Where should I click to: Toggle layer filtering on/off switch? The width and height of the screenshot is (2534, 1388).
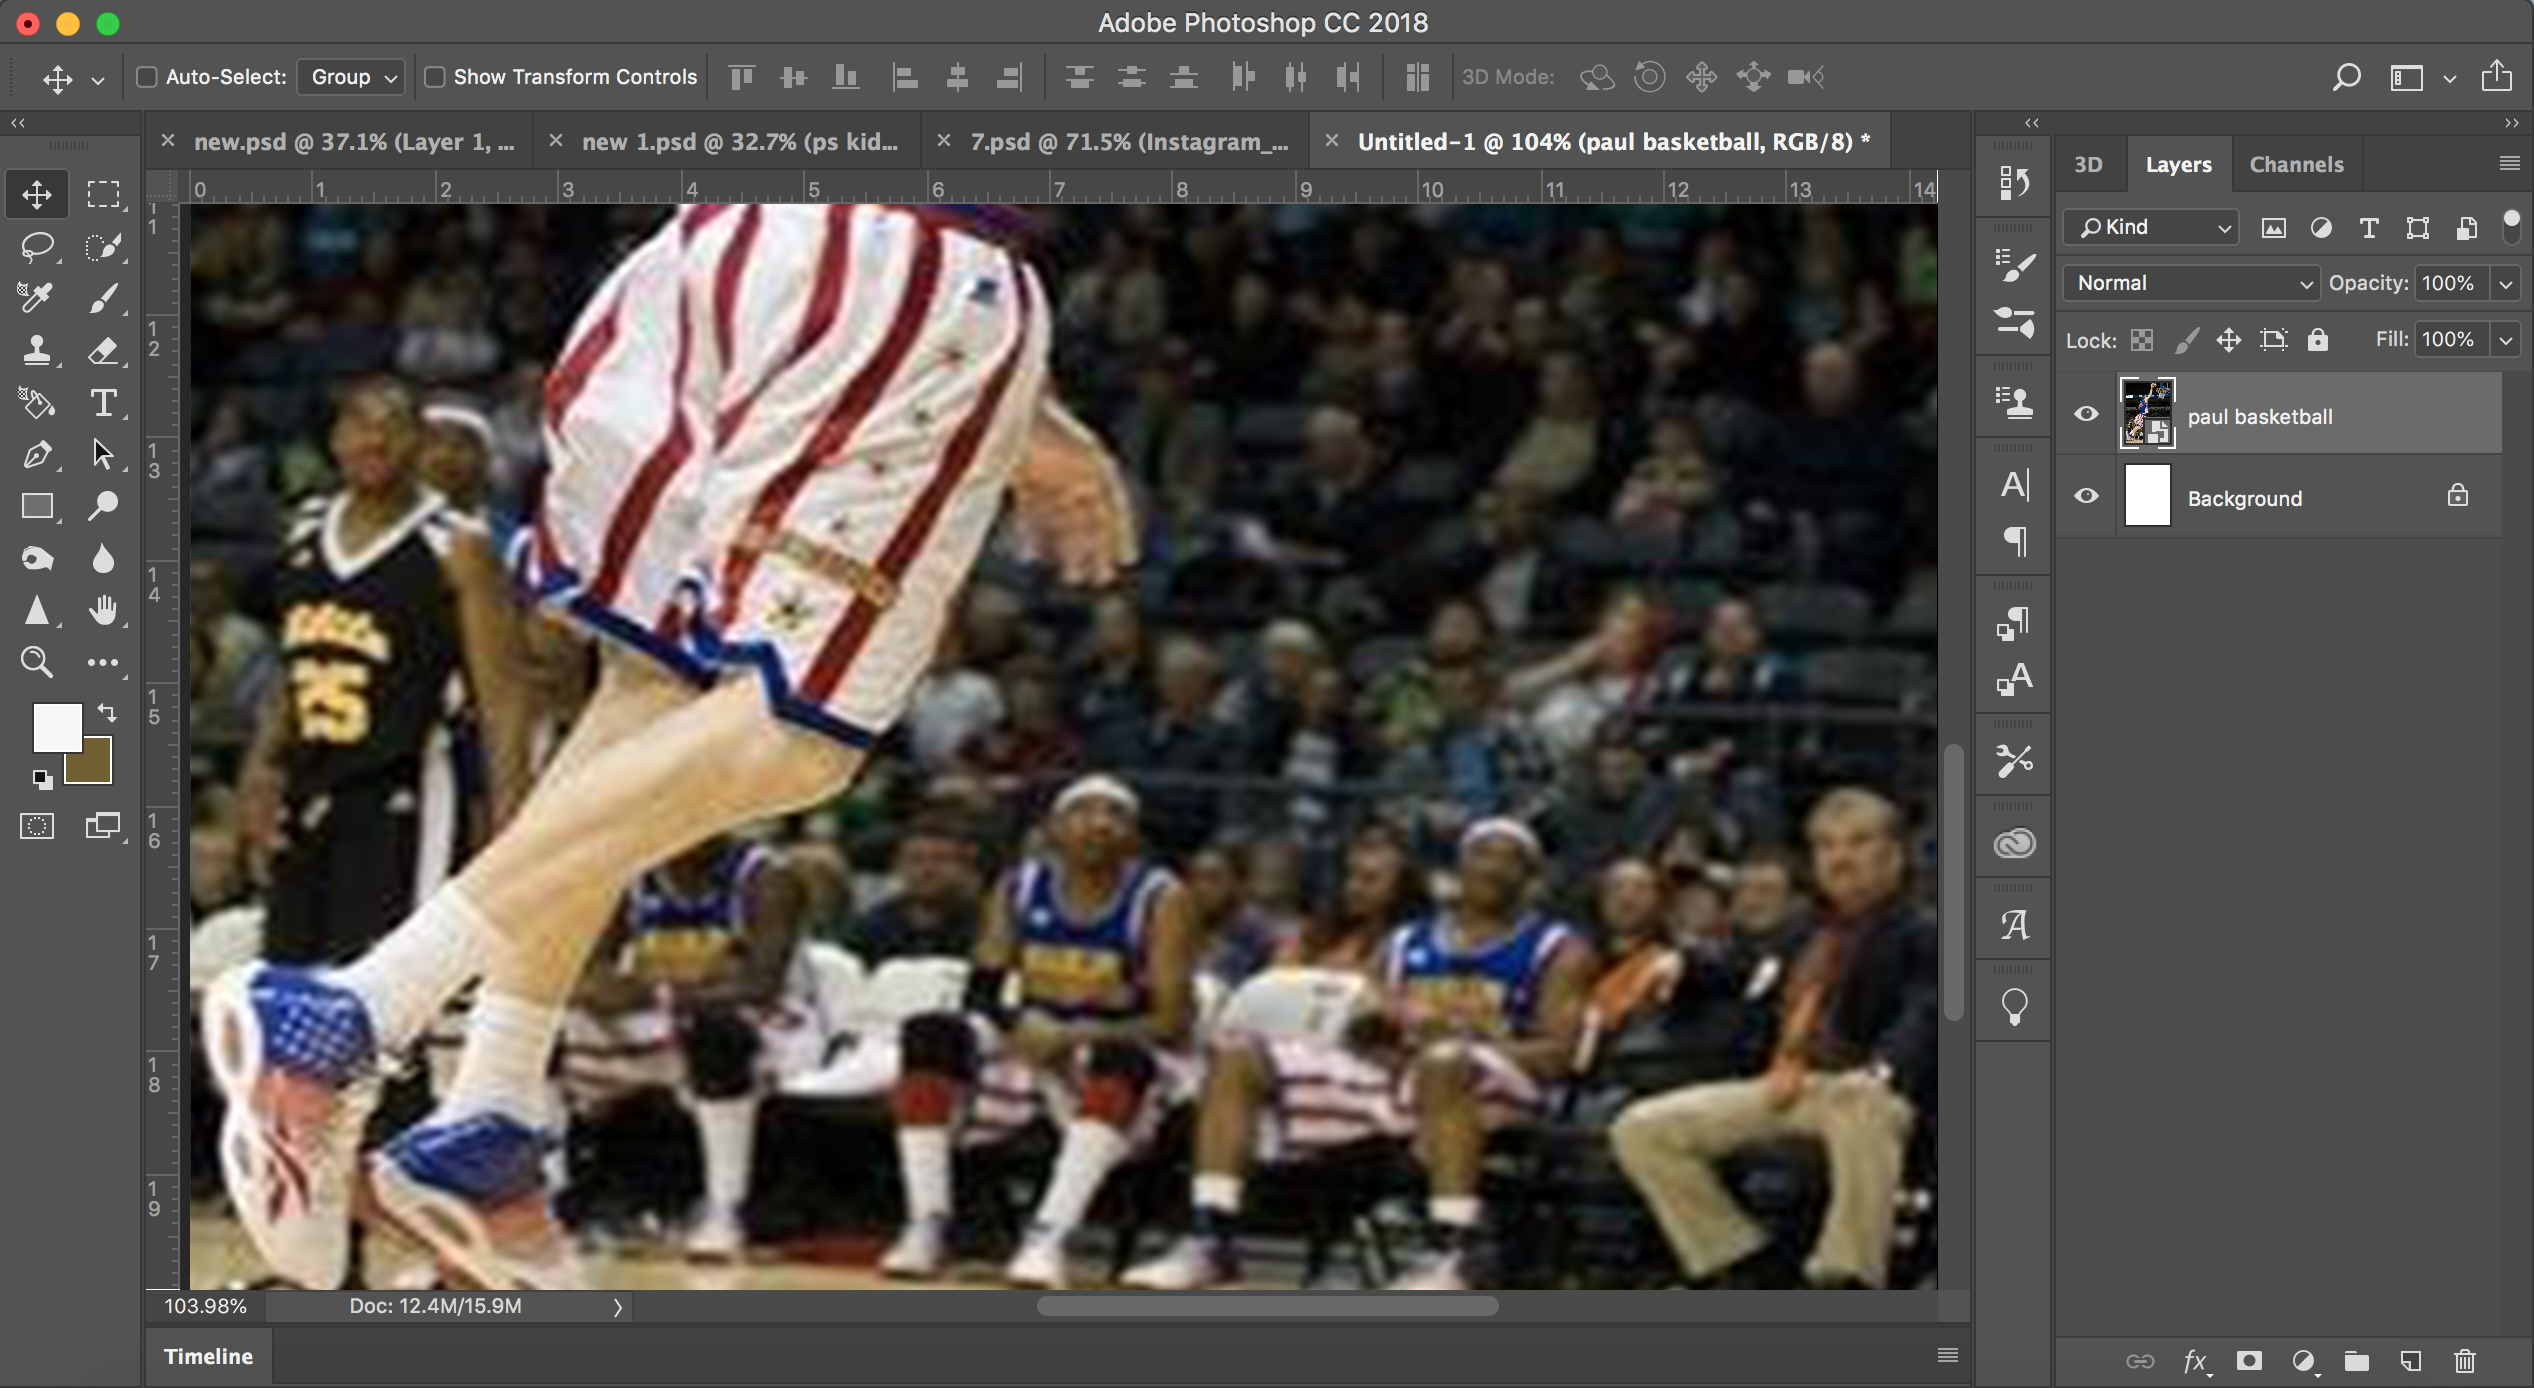coord(2510,226)
